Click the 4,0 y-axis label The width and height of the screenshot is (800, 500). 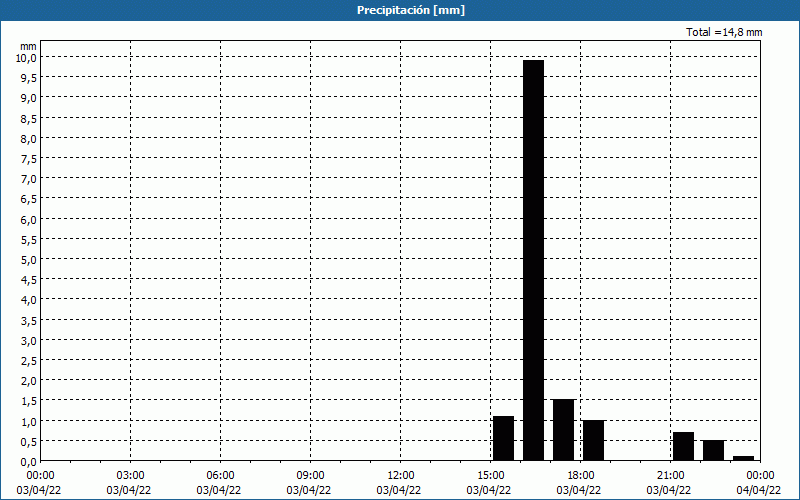point(29,300)
